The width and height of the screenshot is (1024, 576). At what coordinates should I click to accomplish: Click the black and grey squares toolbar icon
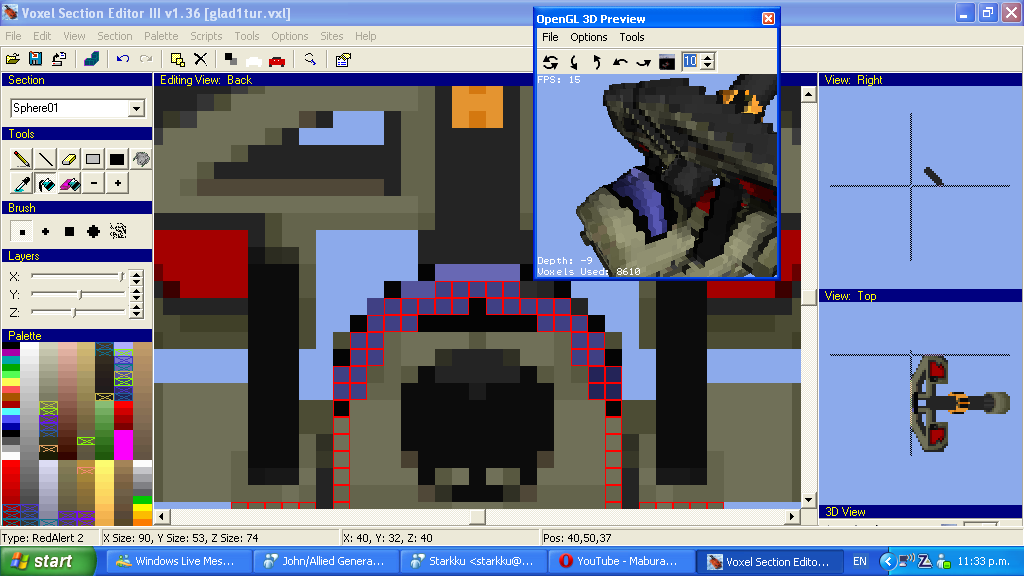pos(231,59)
